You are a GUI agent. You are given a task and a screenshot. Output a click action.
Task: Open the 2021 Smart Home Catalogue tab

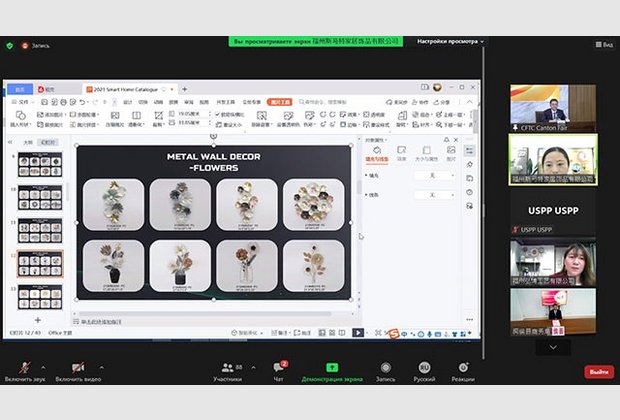130,89
